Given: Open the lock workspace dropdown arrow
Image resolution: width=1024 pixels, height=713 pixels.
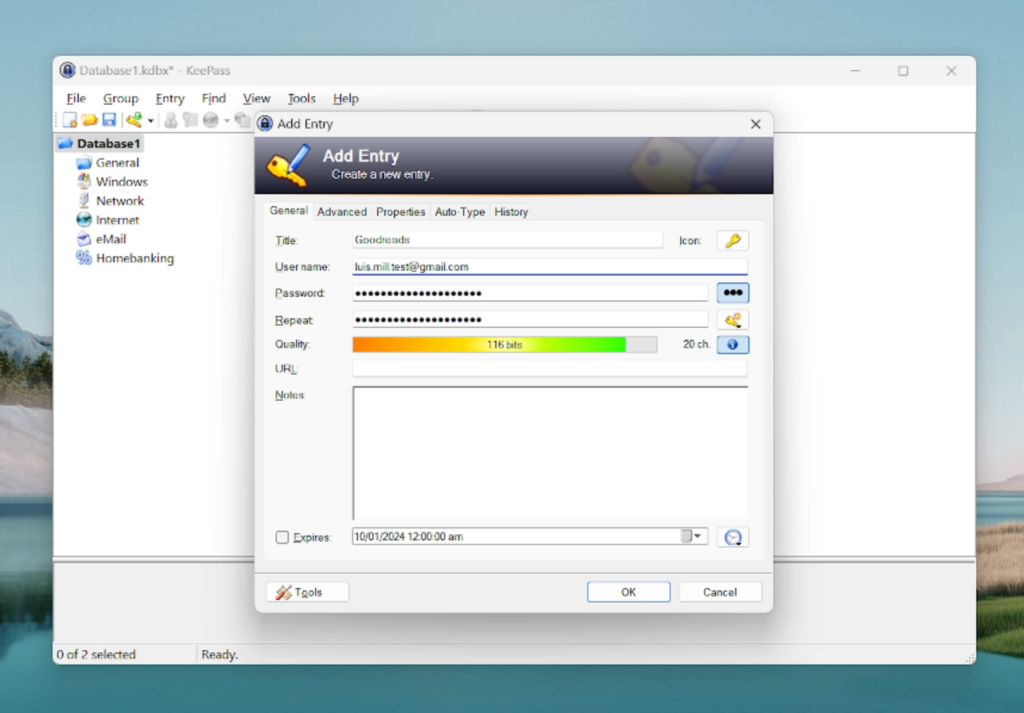Looking at the screenshot, I should click(150, 119).
